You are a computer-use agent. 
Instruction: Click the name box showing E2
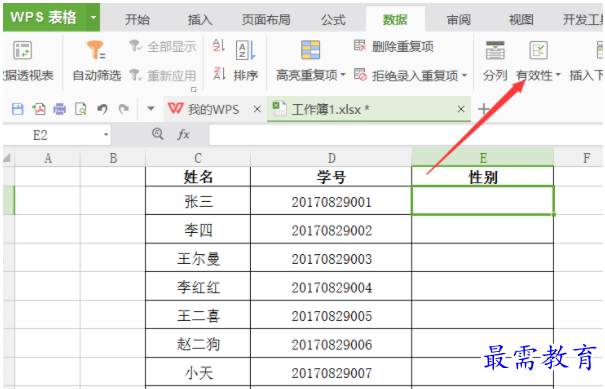pyautogui.click(x=52, y=135)
